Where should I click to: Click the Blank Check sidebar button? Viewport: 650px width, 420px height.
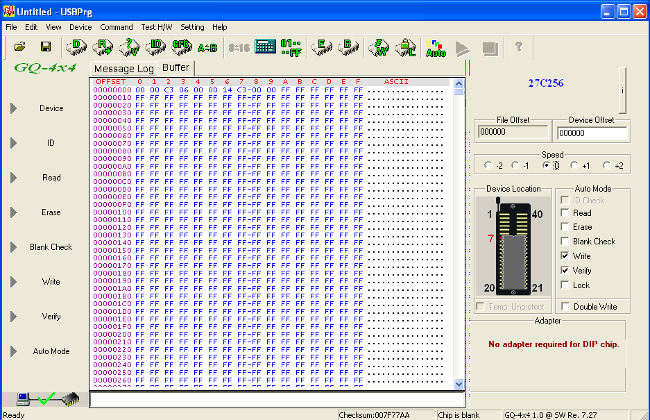(x=51, y=247)
